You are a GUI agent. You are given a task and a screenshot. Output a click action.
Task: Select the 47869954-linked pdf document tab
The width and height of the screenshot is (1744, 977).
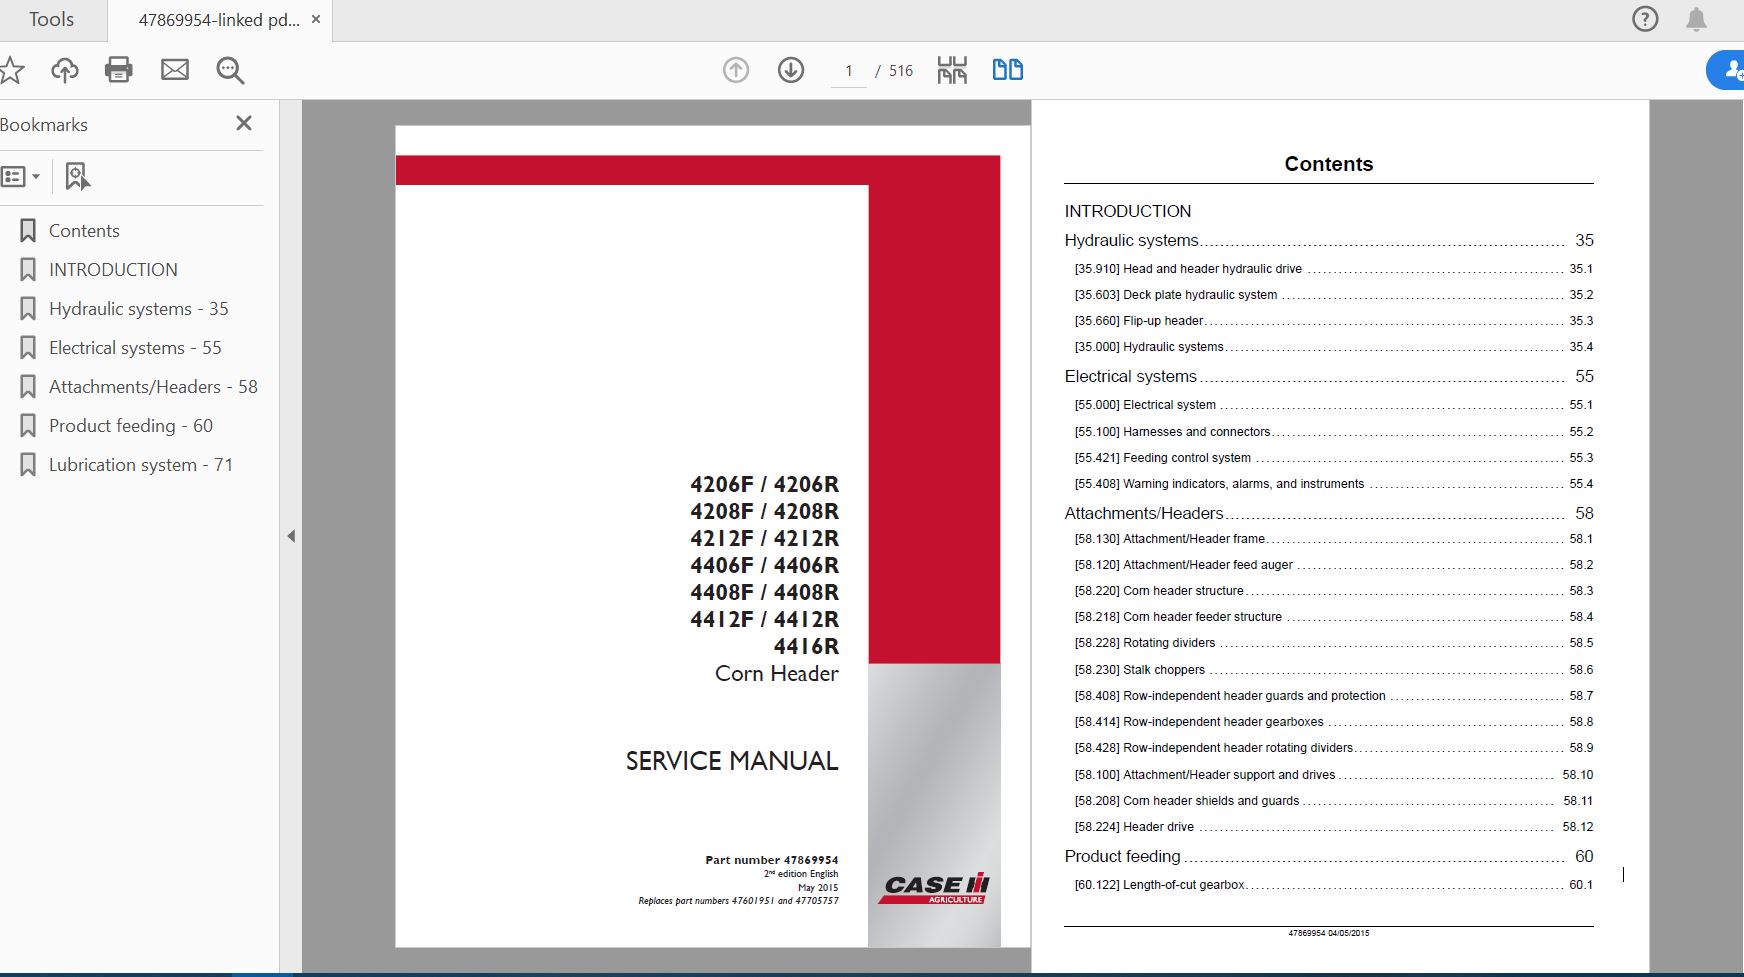pos(218,20)
